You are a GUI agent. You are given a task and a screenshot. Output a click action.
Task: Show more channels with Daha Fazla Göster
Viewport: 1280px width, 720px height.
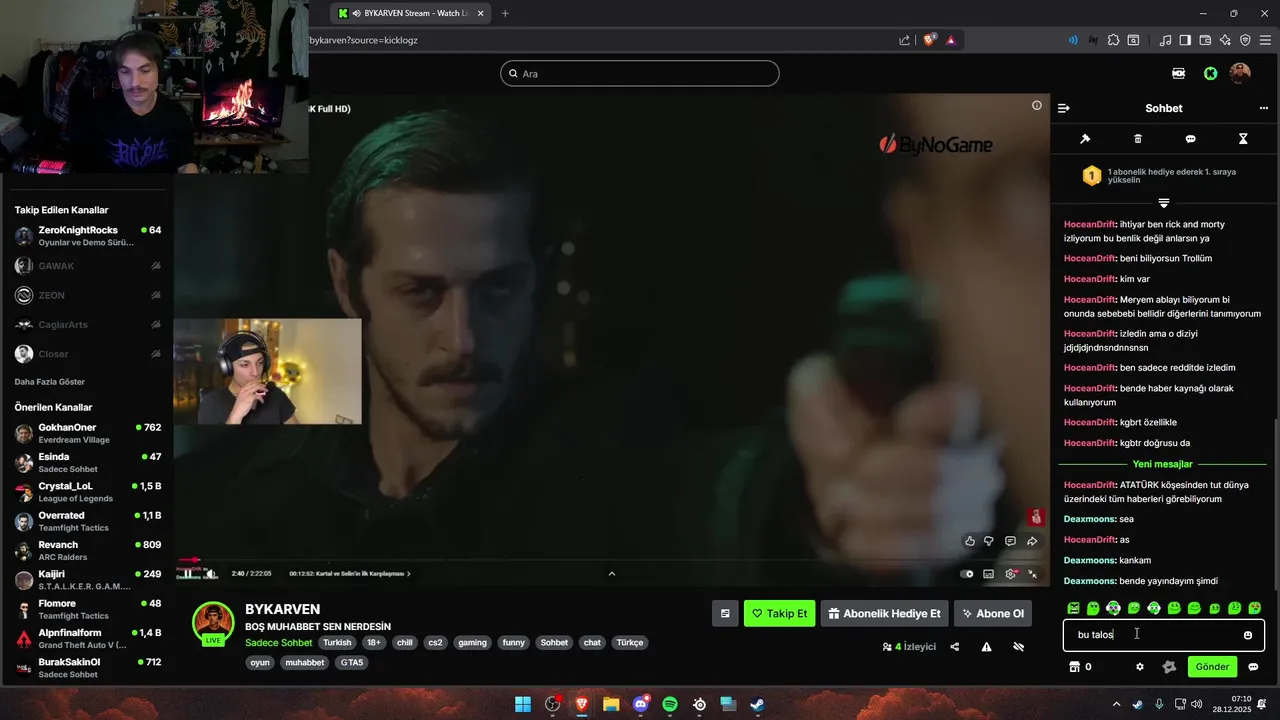50,382
